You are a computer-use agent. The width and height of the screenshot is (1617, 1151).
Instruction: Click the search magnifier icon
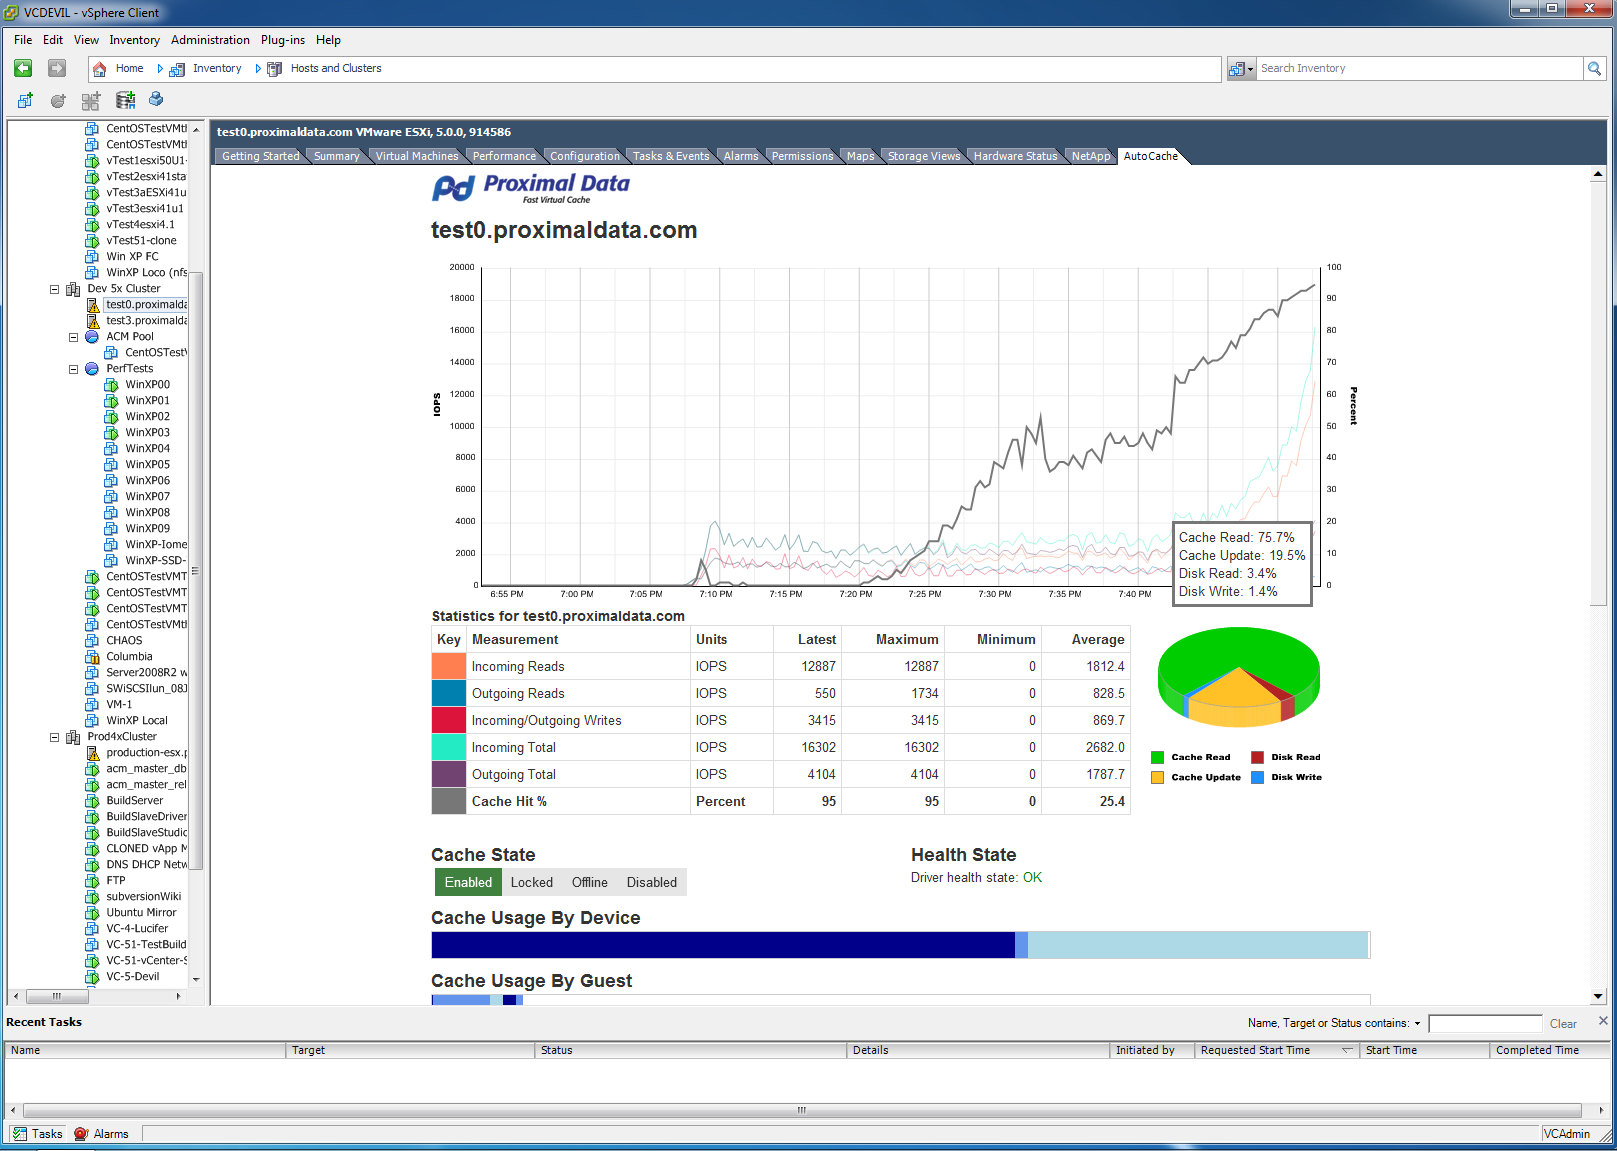tap(1594, 68)
